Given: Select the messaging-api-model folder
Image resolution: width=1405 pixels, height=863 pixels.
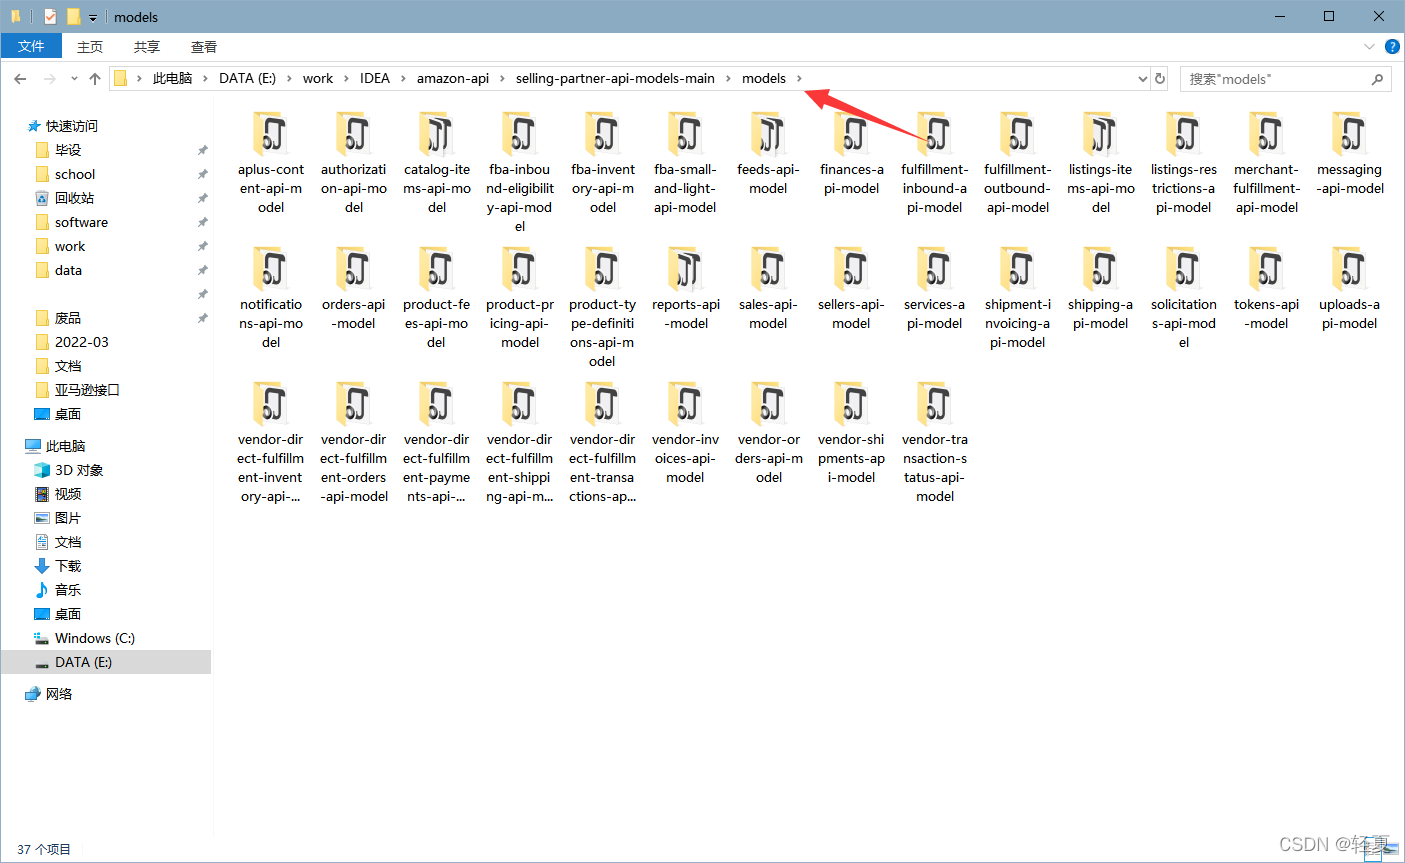Looking at the screenshot, I should pos(1350,153).
